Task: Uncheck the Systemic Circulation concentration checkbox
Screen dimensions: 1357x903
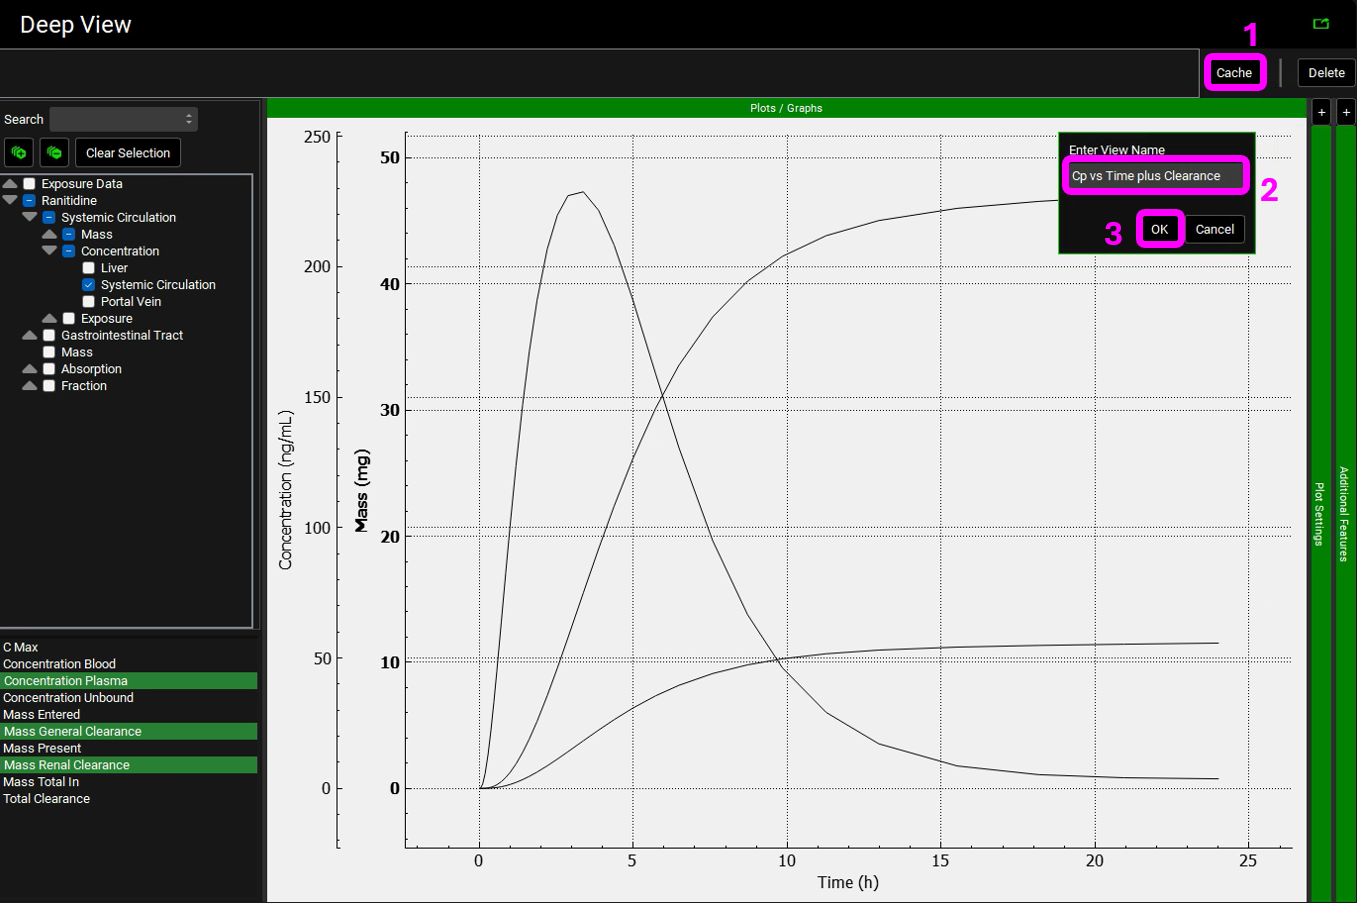Action: tap(89, 285)
